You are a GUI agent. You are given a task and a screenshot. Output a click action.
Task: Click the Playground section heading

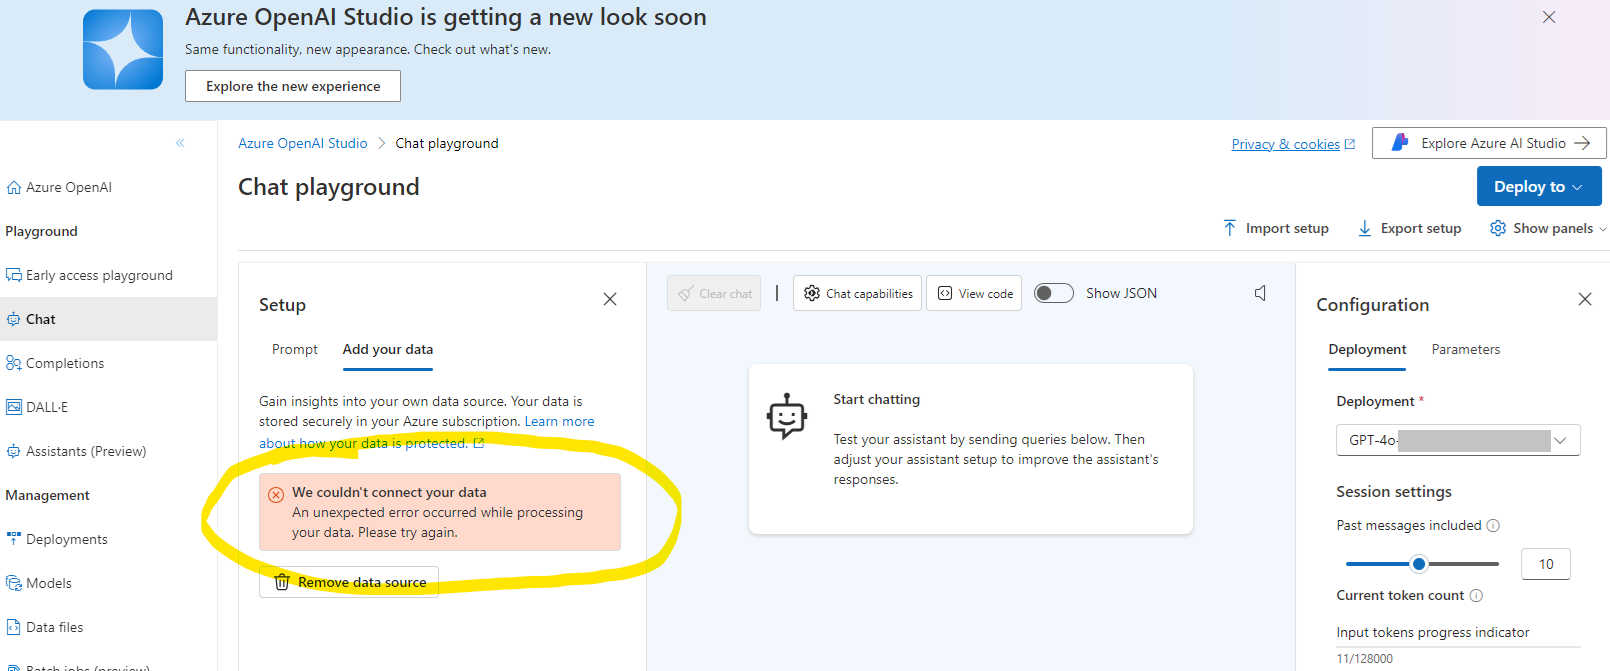pyautogui.click(x=41, y=231)
